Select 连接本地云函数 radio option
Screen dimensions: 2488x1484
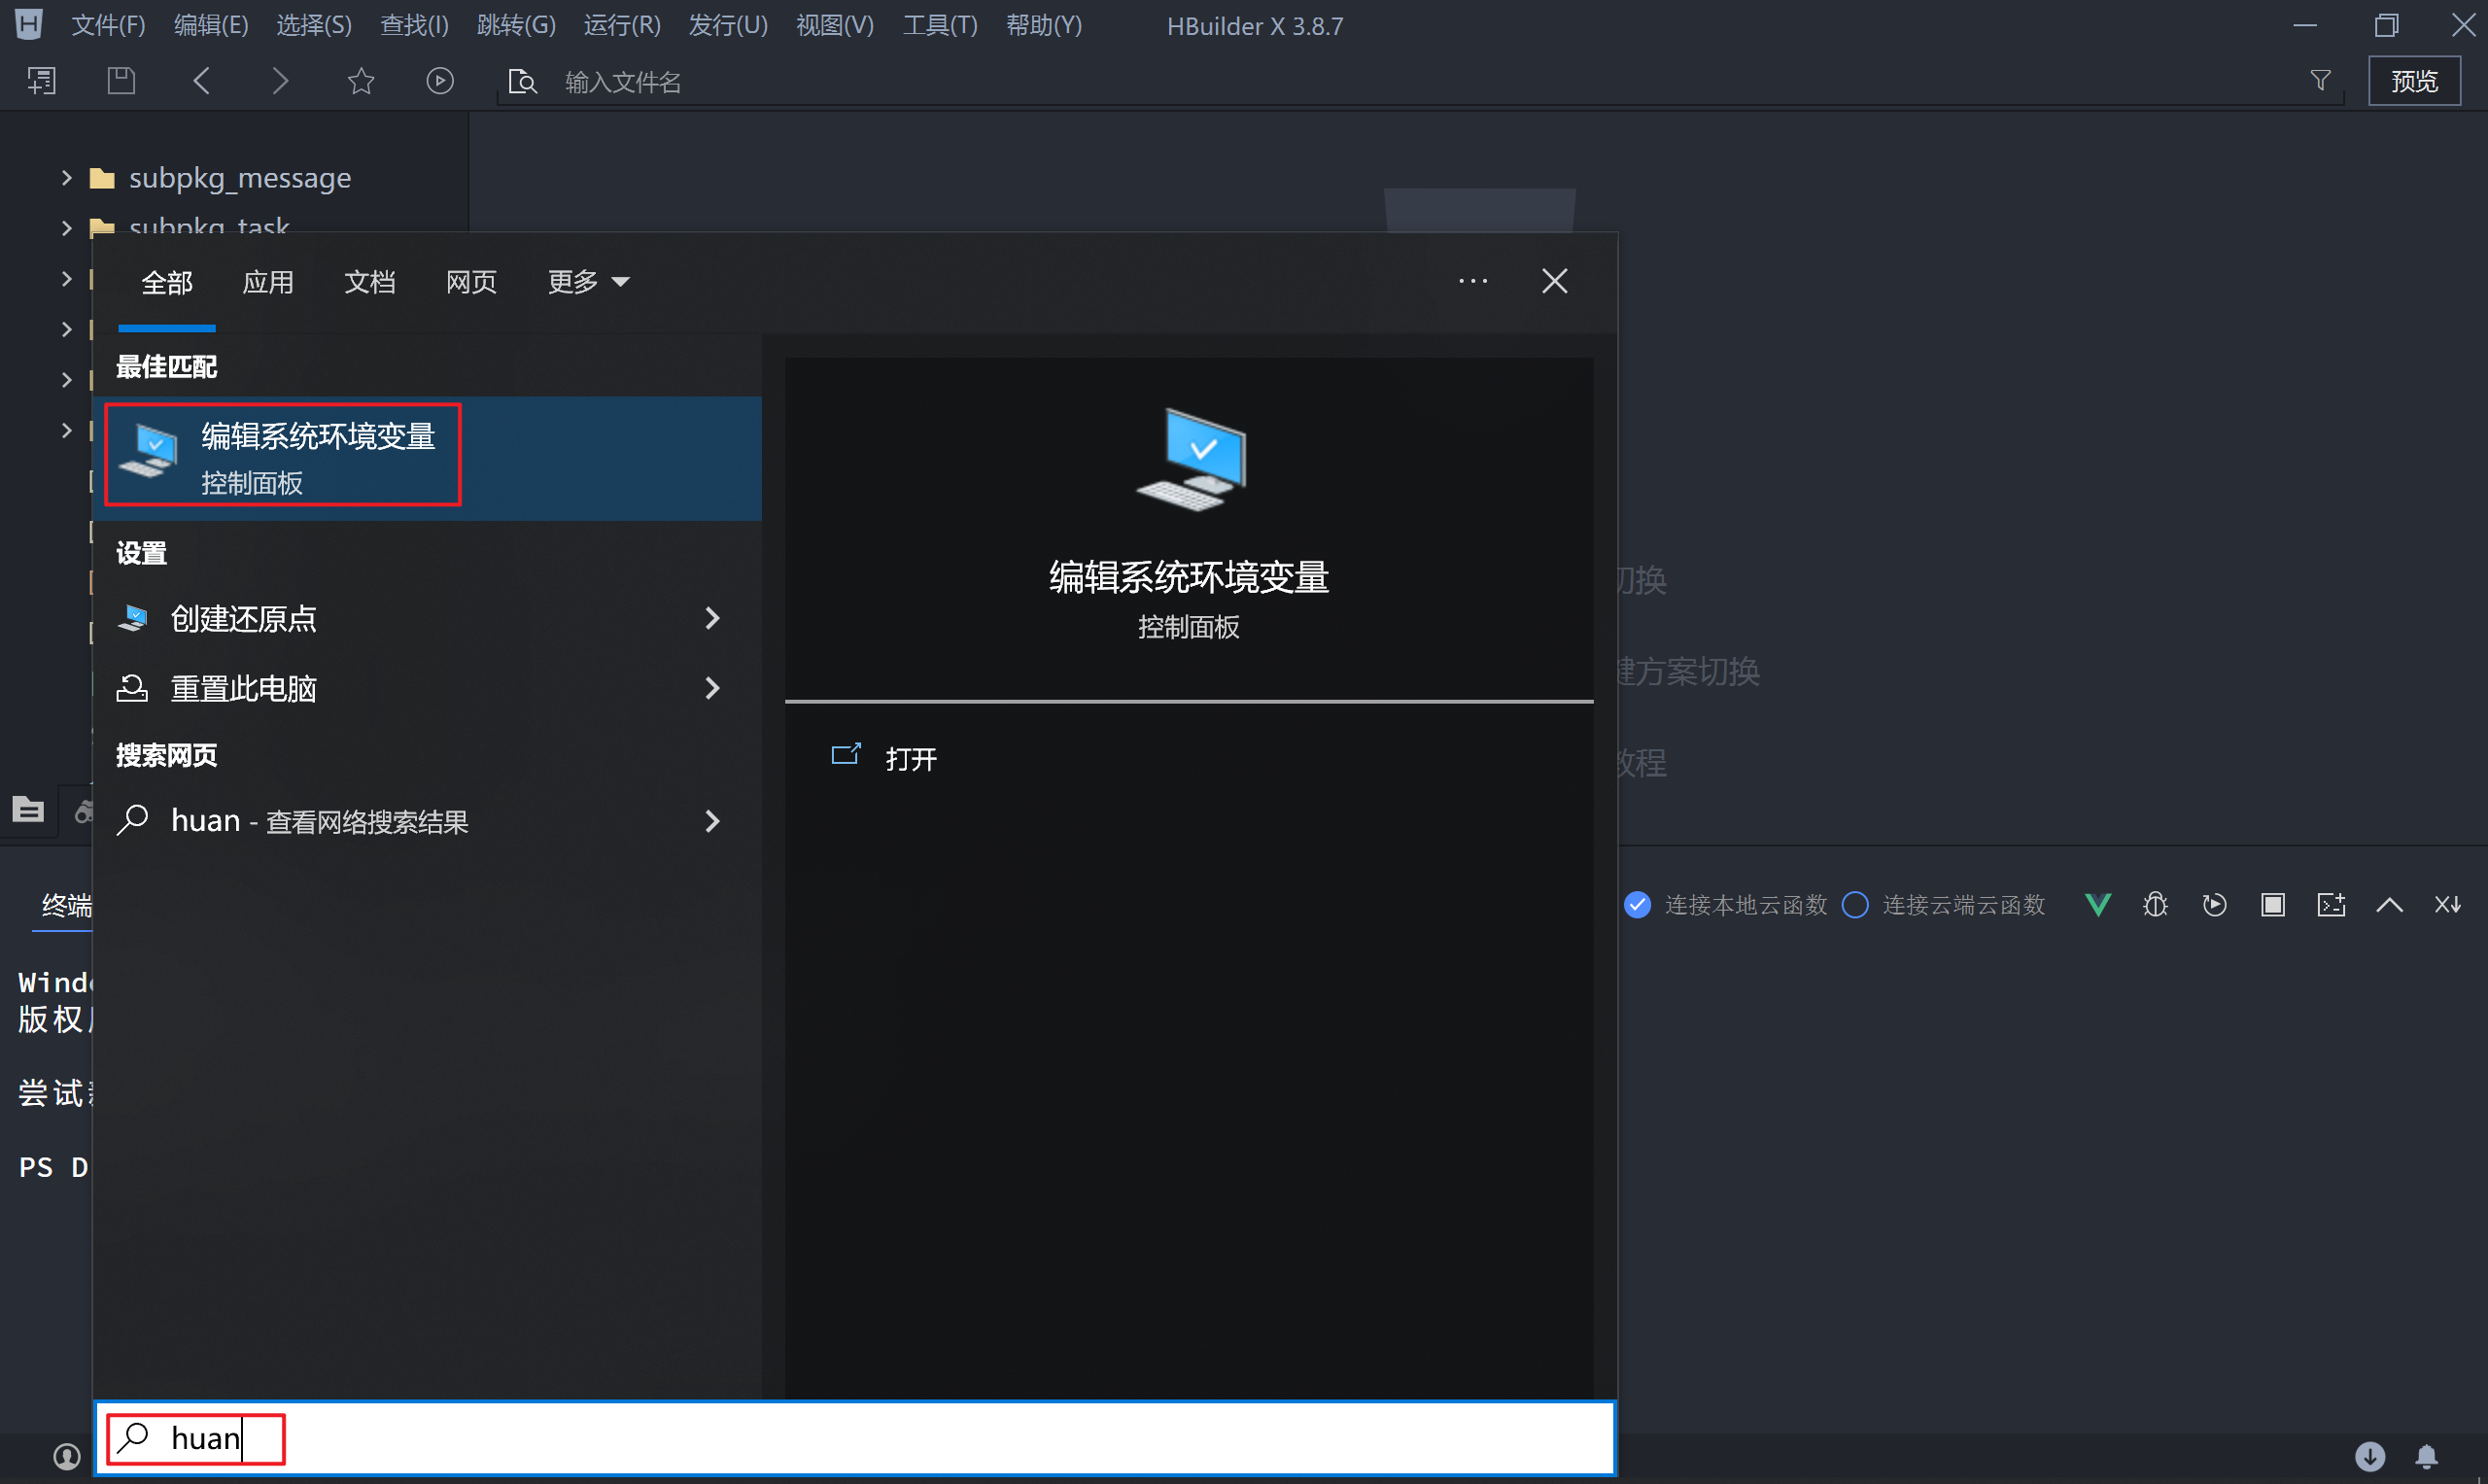pos(1638,905)
